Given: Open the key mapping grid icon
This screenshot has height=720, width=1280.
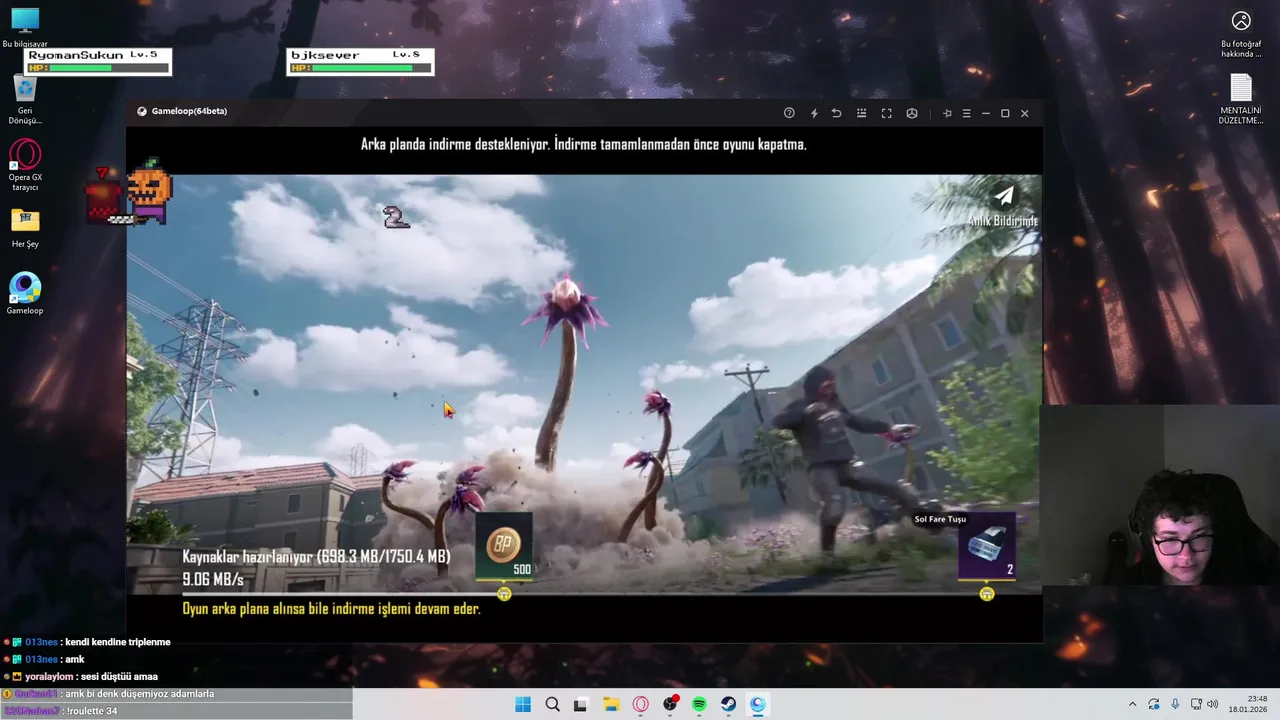Looking at the screenshot, I should click(861, 113).
